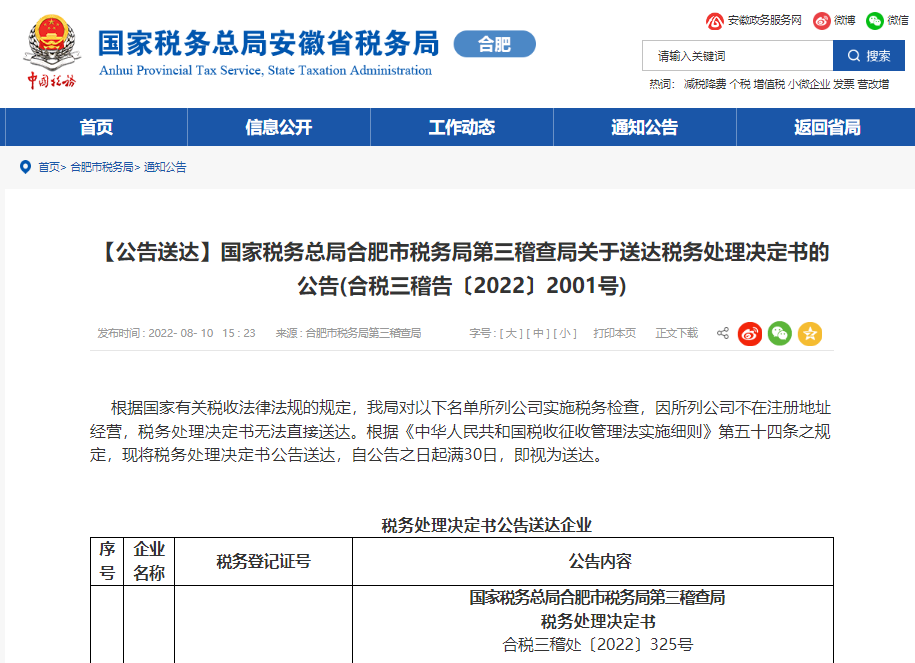Go to 通知公告 in navigation bar
Screen dimensions: 915x663
(x=645, y=127)
